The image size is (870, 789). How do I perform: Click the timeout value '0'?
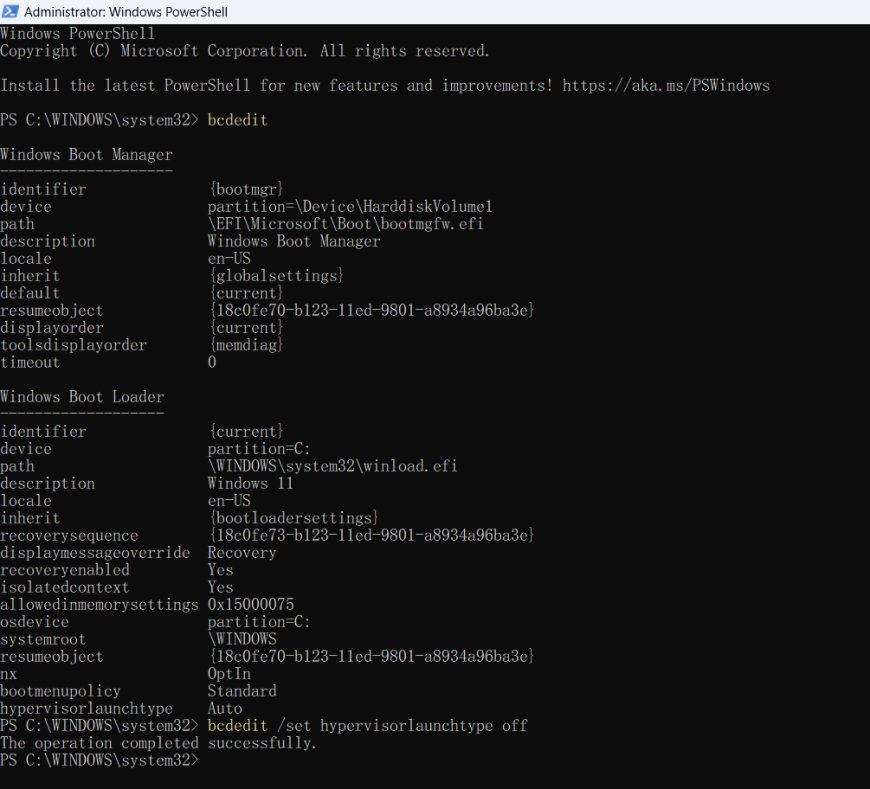point(212,362)
